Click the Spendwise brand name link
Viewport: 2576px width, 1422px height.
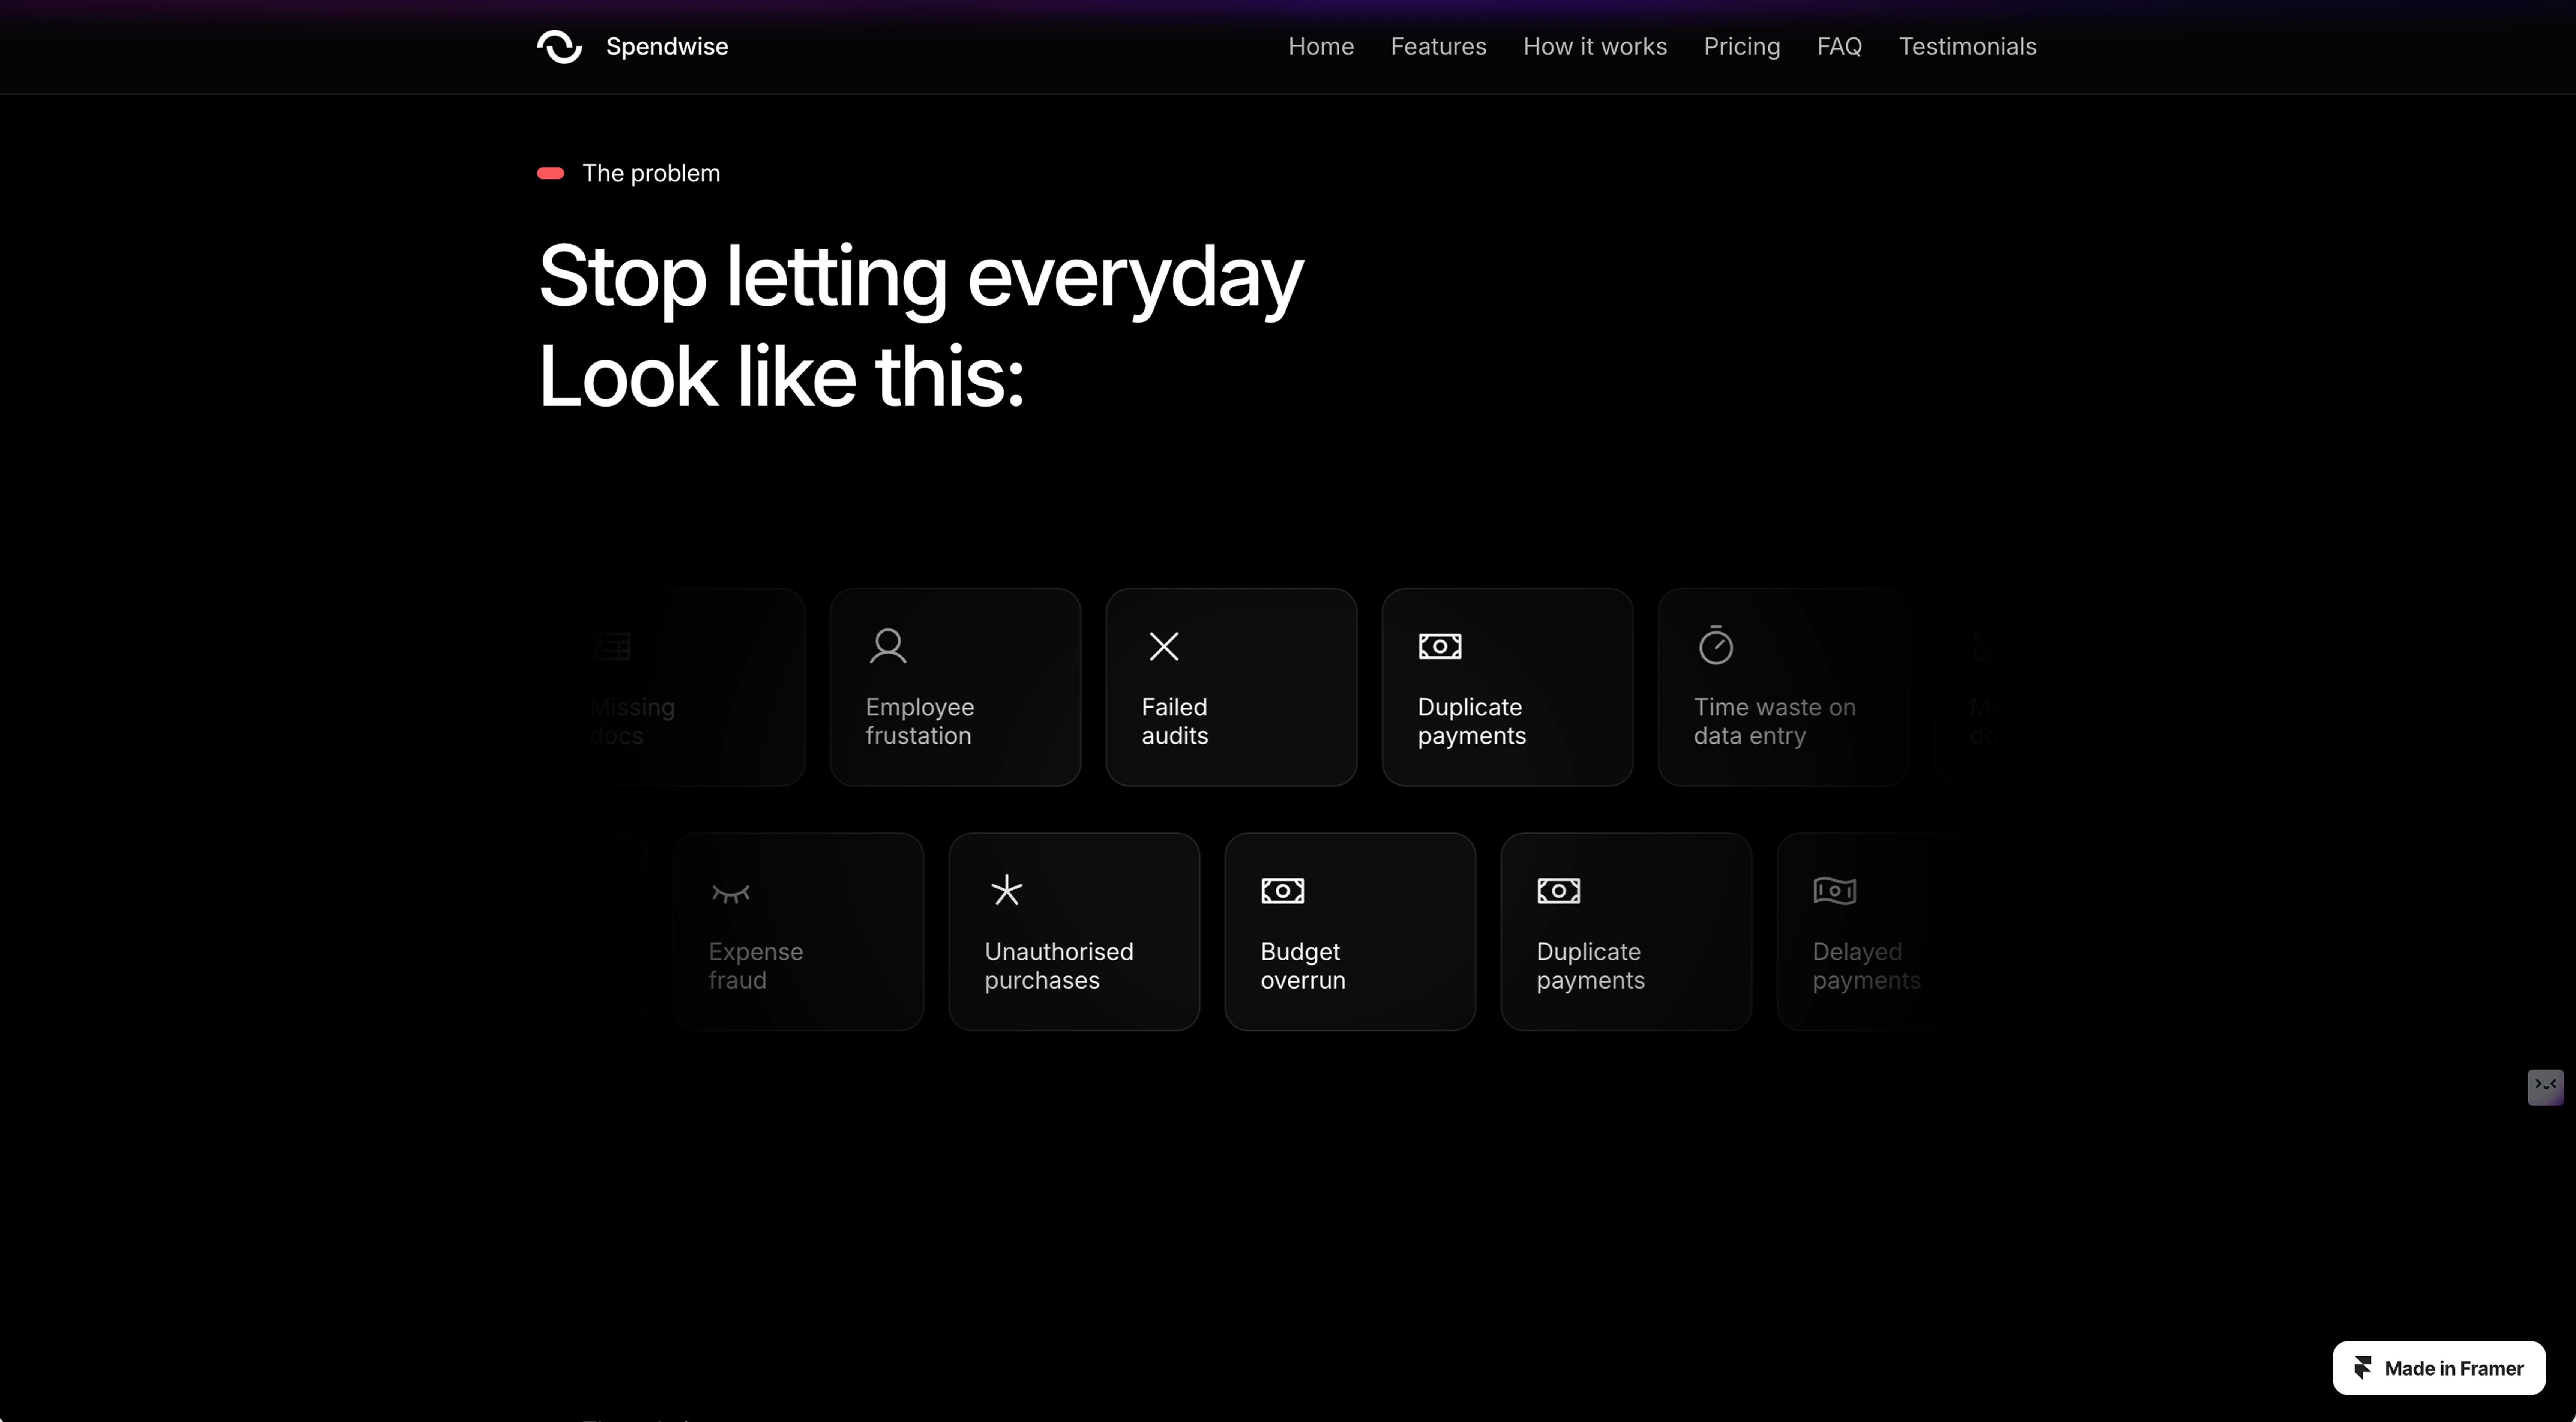tap(666, 47)
